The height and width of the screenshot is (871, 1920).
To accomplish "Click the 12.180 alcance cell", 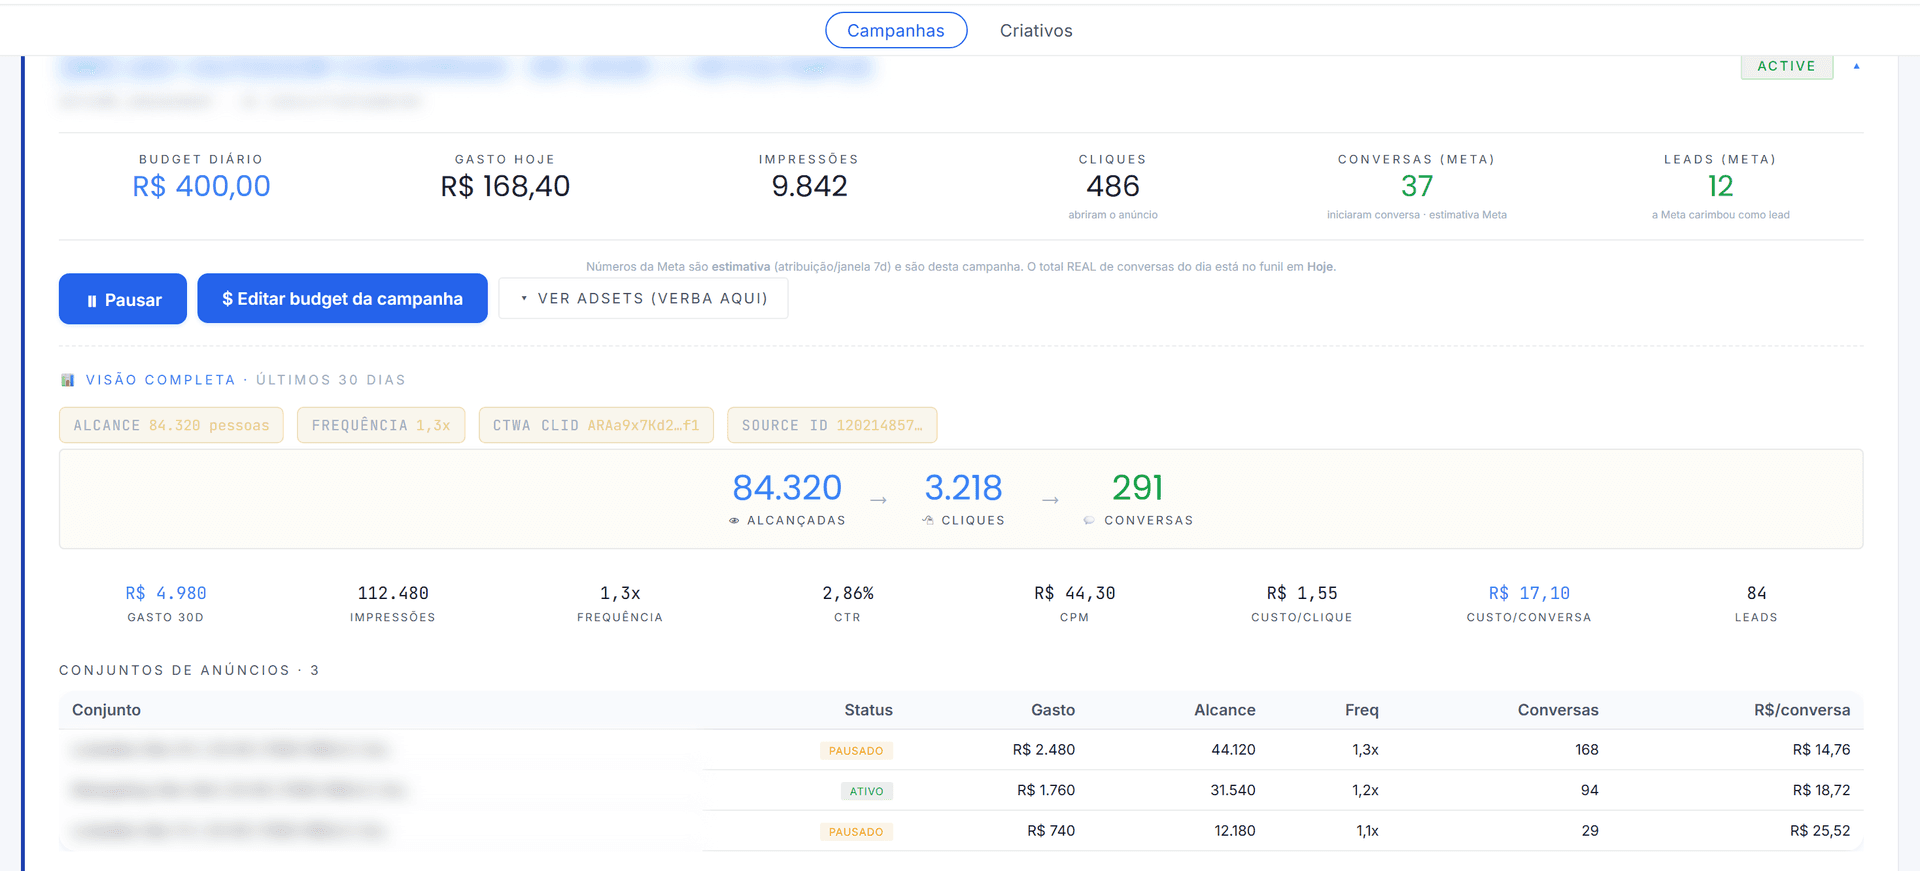I will (1235, 831).
